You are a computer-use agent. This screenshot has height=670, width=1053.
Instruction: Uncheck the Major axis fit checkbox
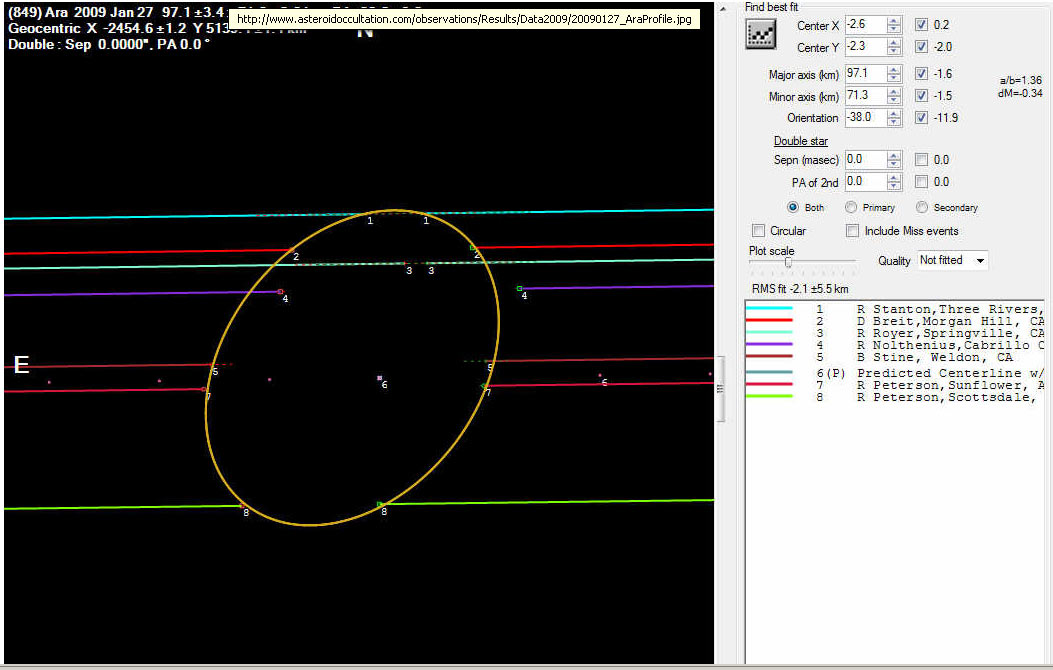click(921, 74)
